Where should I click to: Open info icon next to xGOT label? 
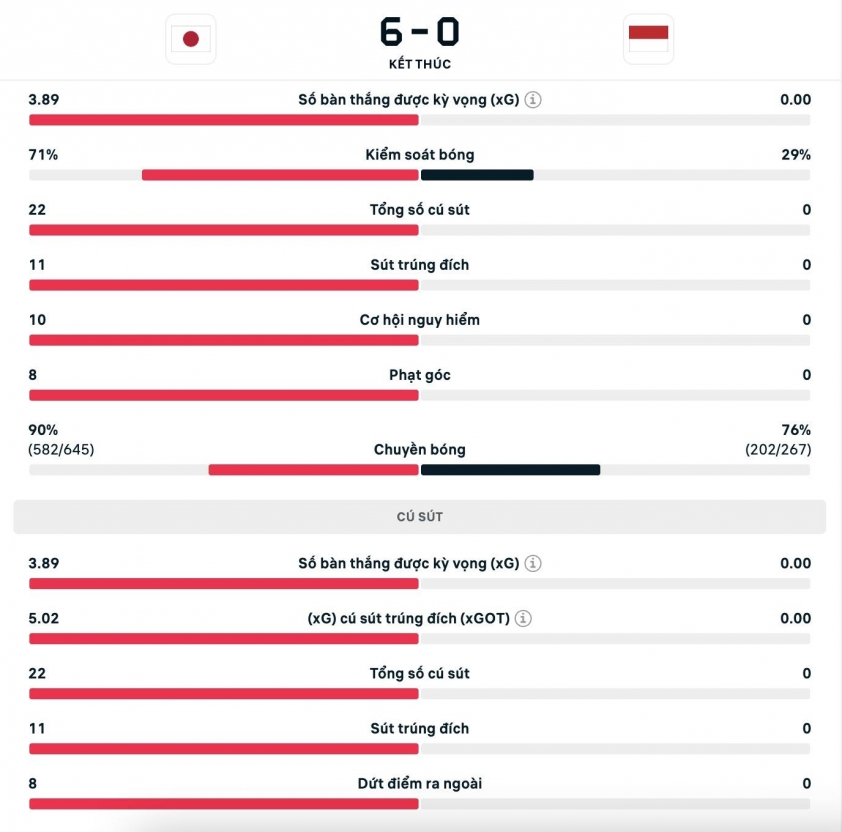click(x=523, y=618)
